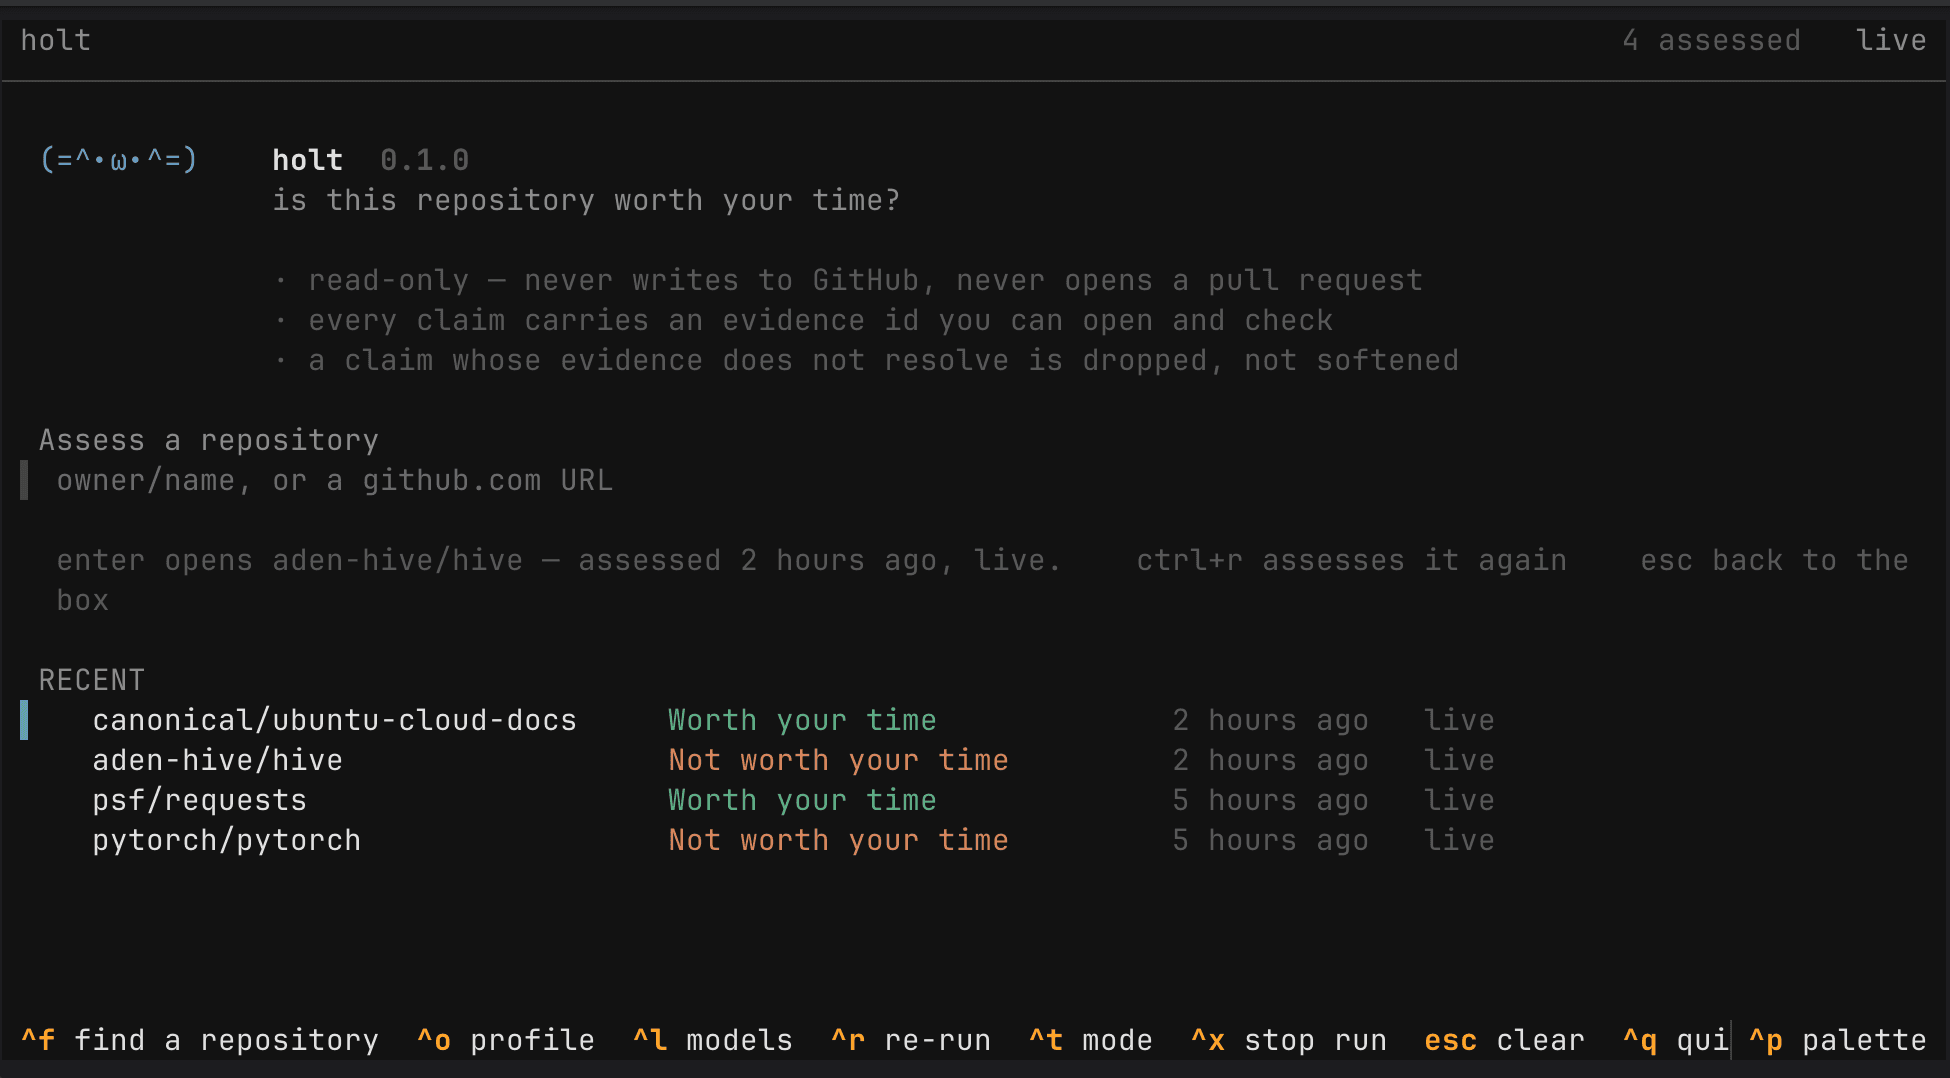Click 'live' tag on aden-hive/hive row
This screenshot has height=1078, width=1950.
tap(1460, 761)
